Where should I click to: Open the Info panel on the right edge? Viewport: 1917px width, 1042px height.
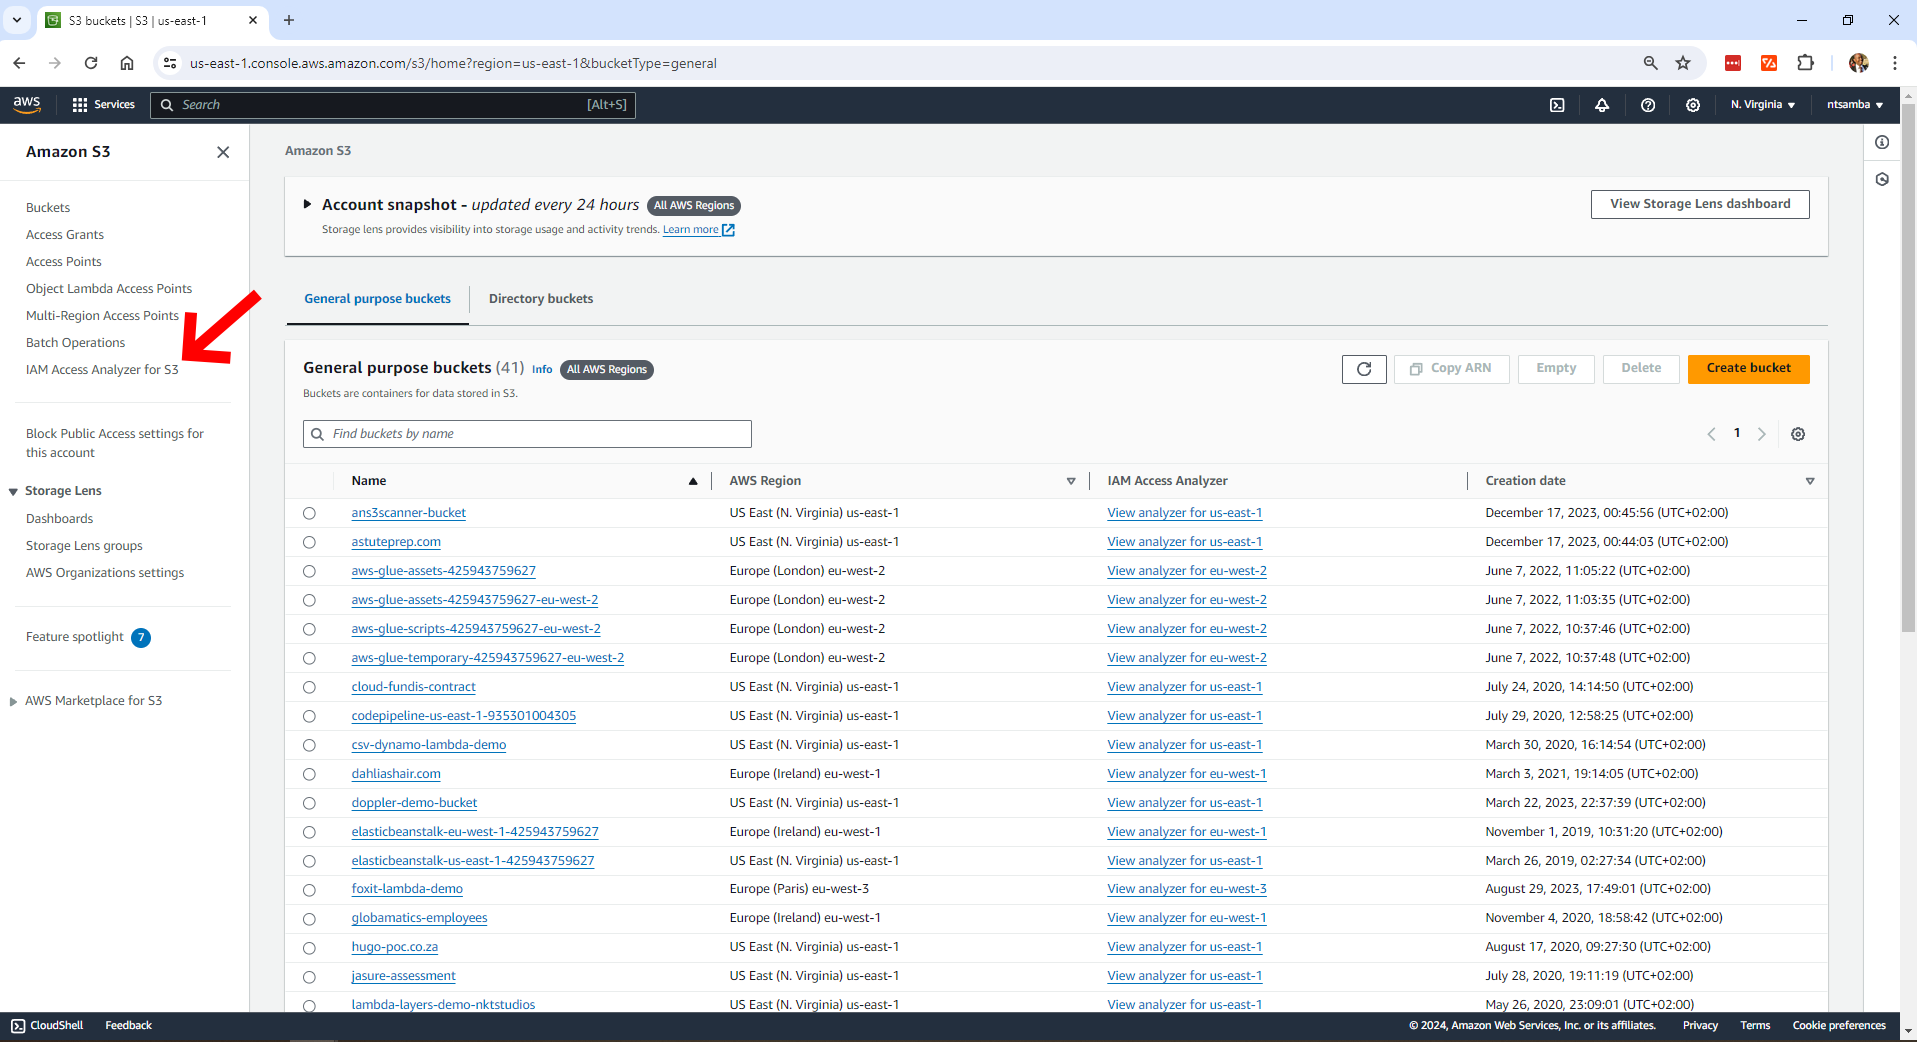1882,142
